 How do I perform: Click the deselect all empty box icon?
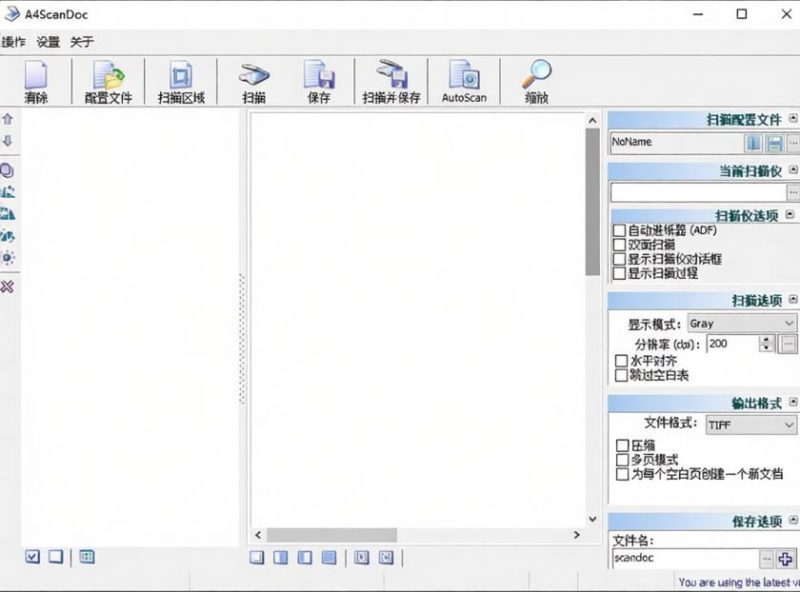tap(56, 556)
